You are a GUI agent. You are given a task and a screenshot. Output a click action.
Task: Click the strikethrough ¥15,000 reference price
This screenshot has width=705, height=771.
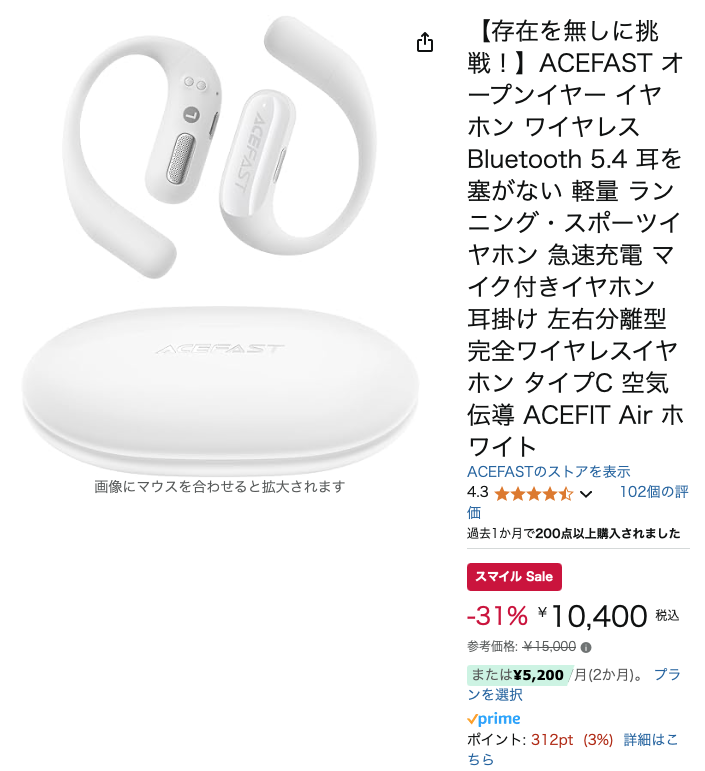pyautogui.click(x=549, y=646)
